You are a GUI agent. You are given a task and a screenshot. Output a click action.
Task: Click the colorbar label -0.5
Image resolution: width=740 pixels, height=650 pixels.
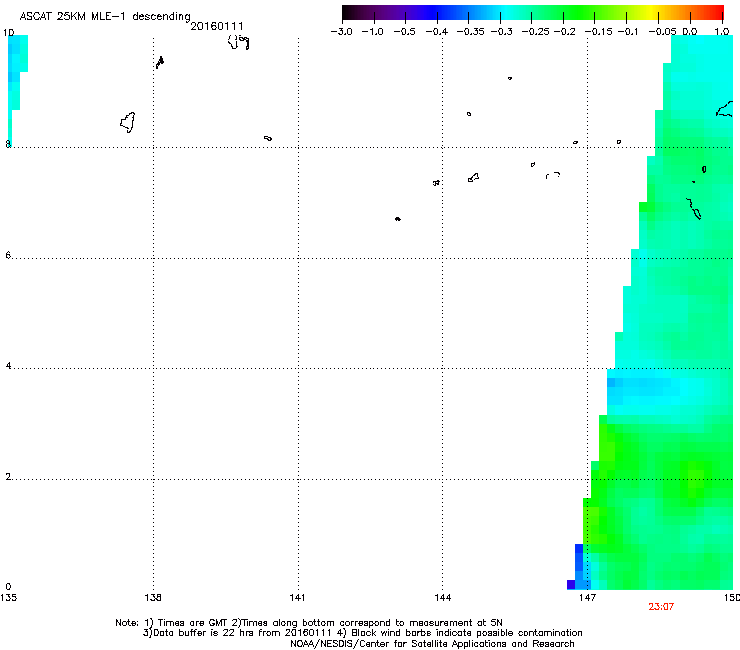tap(404, 32)
